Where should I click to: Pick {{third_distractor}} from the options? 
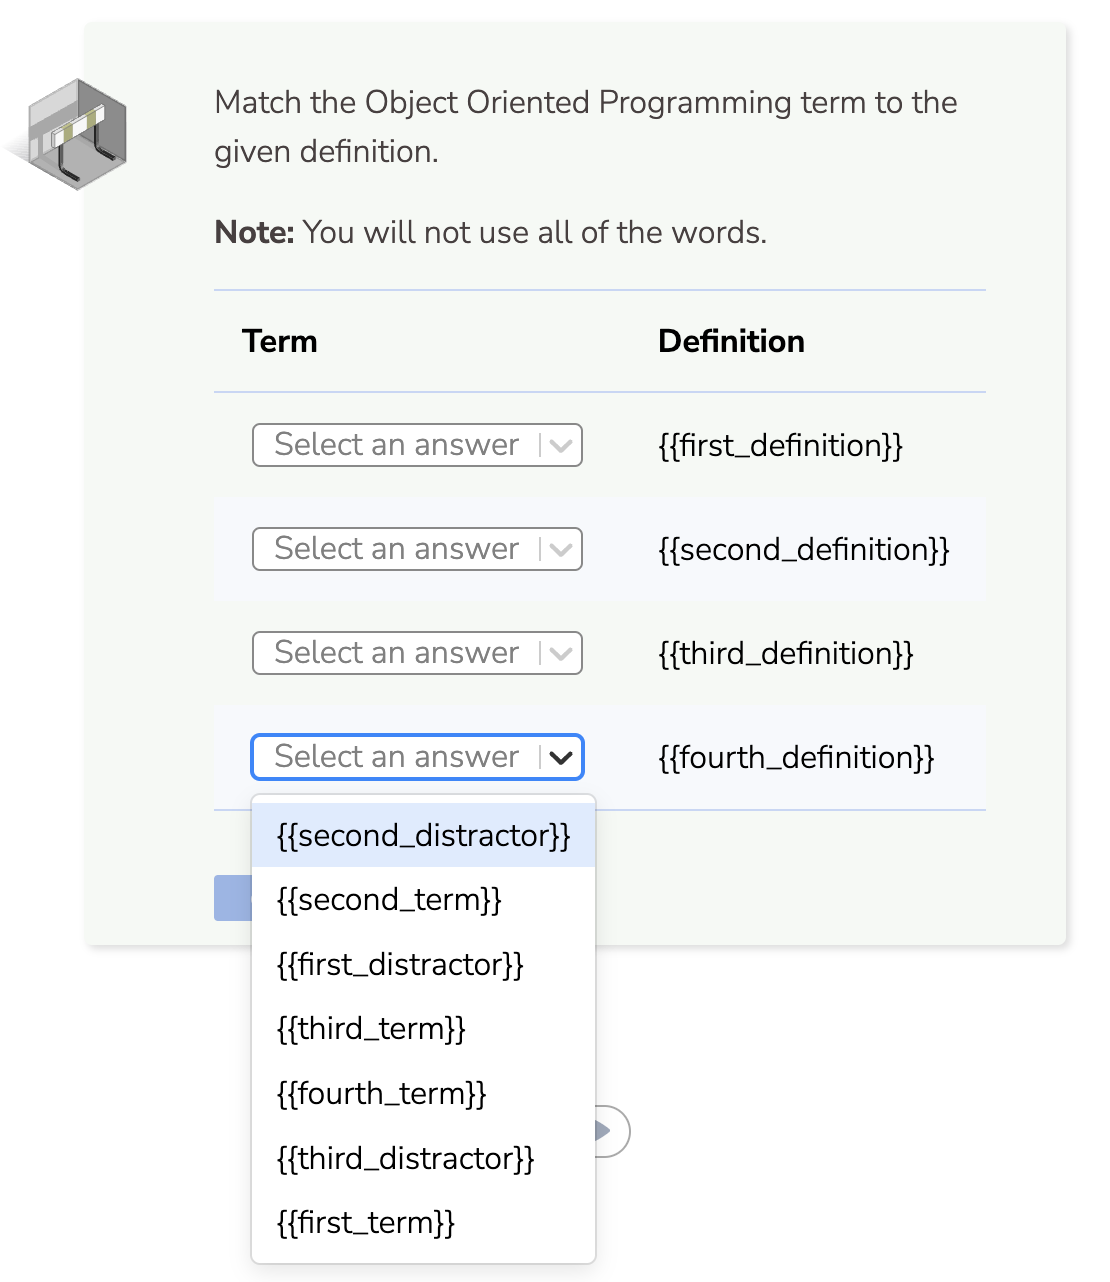(405, 1158)
